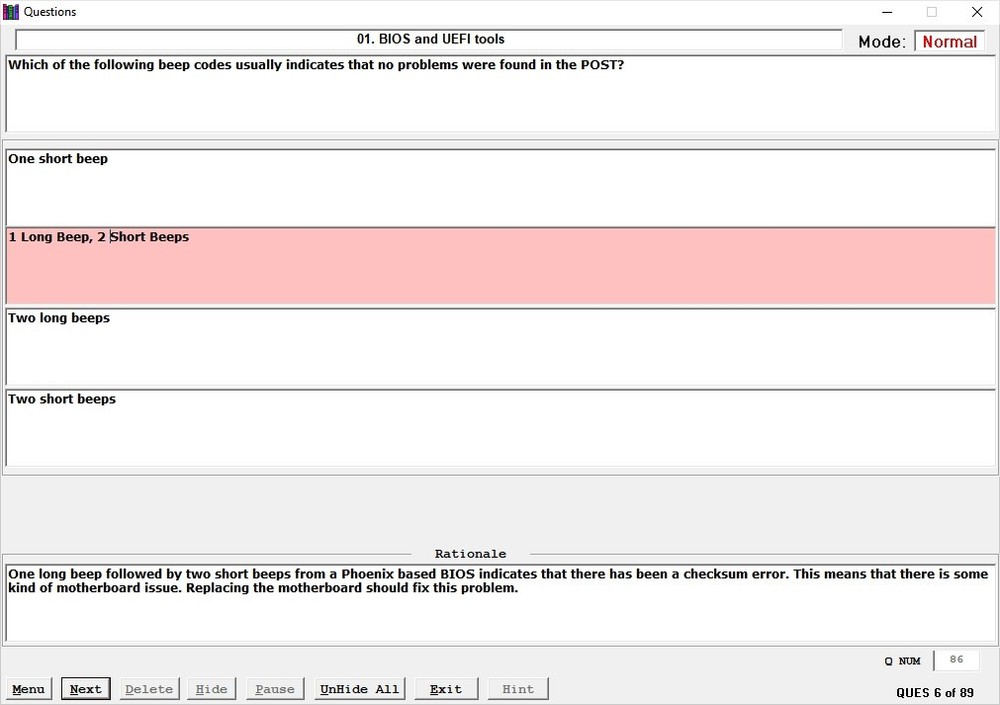
Task: Go to the Next question
Action: pyautogui.click(x=85, y=689)
